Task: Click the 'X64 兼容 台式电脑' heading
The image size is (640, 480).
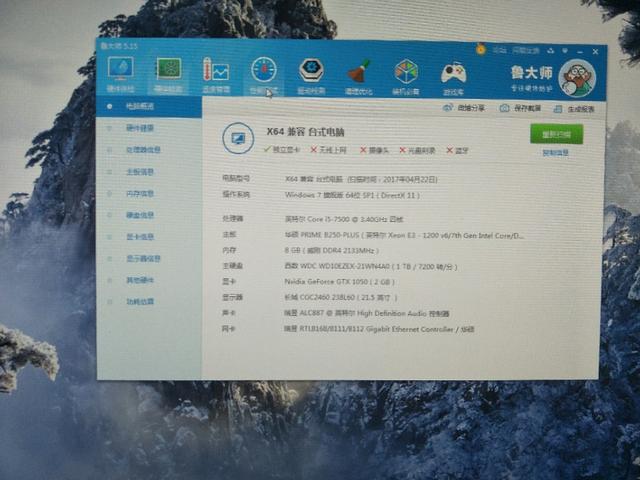Action: 305,131
